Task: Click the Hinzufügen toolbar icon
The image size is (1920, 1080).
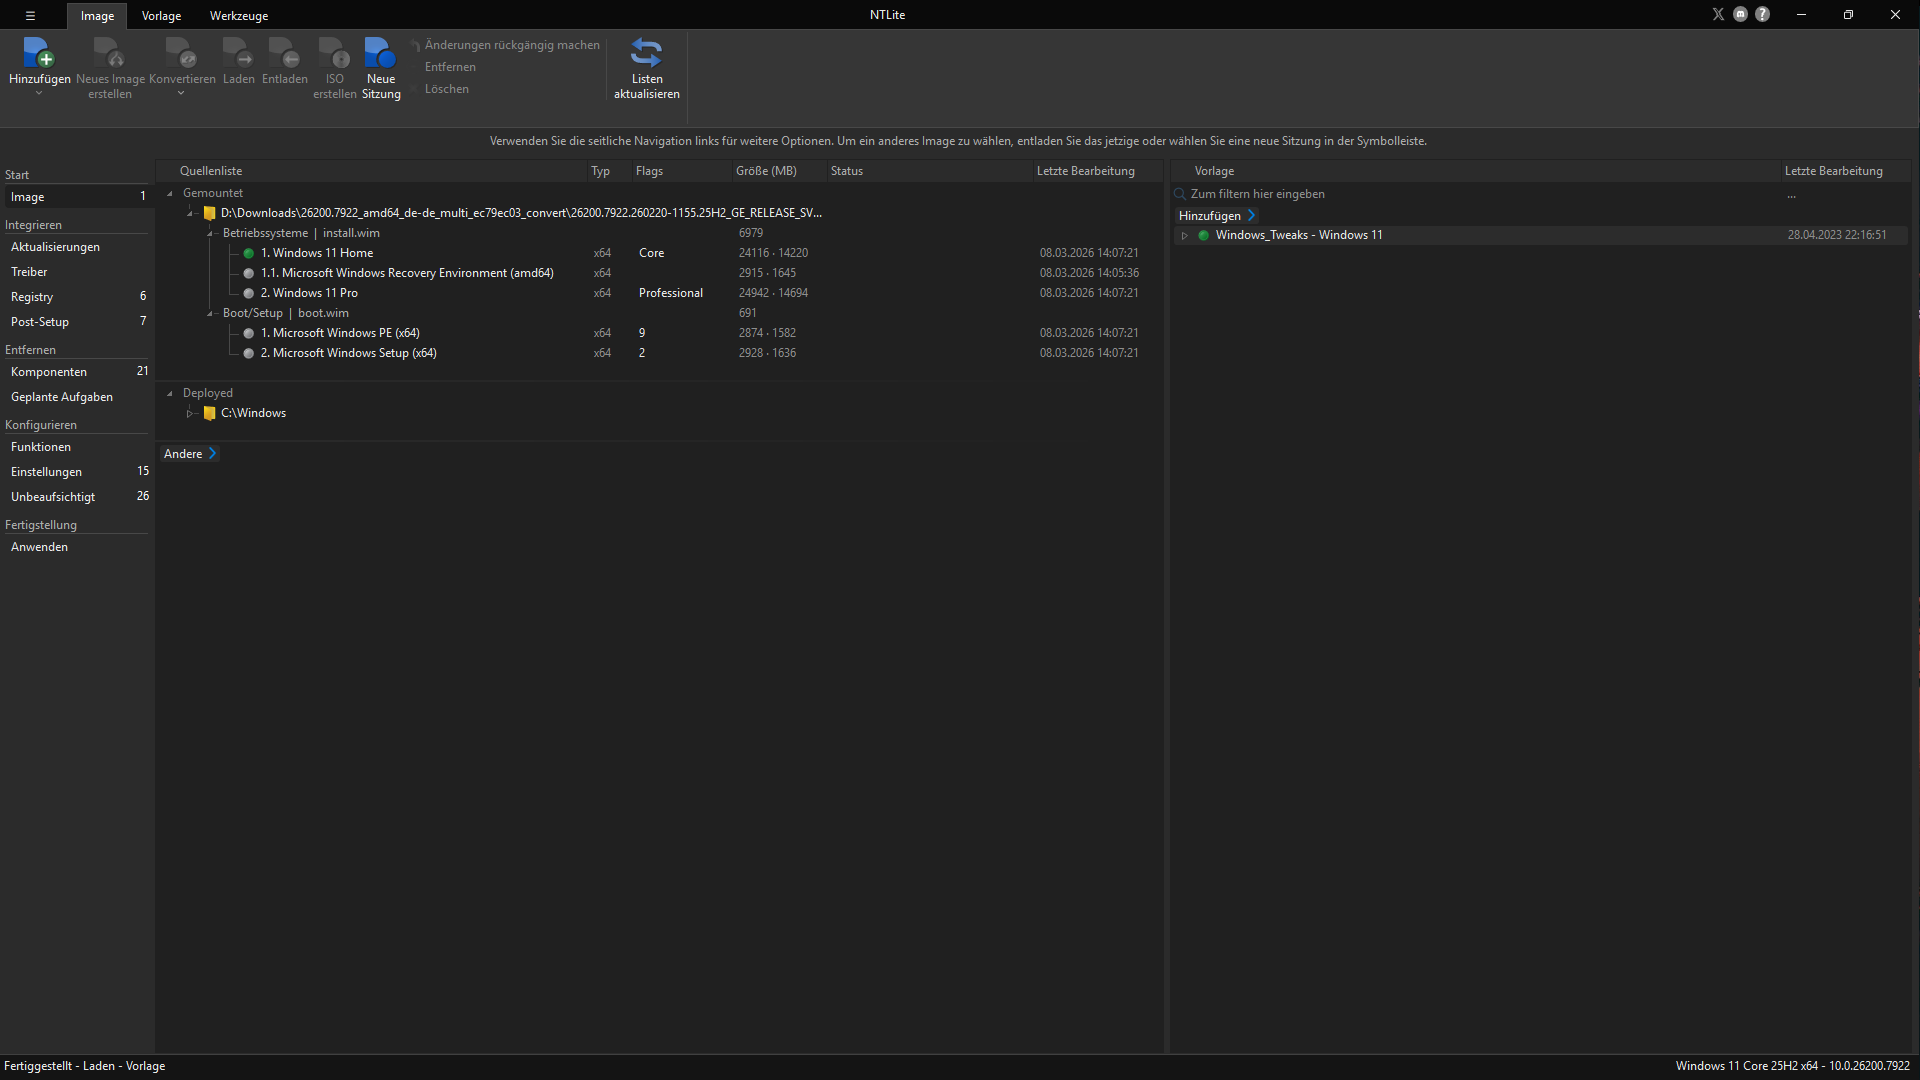Action: (39, 53)
